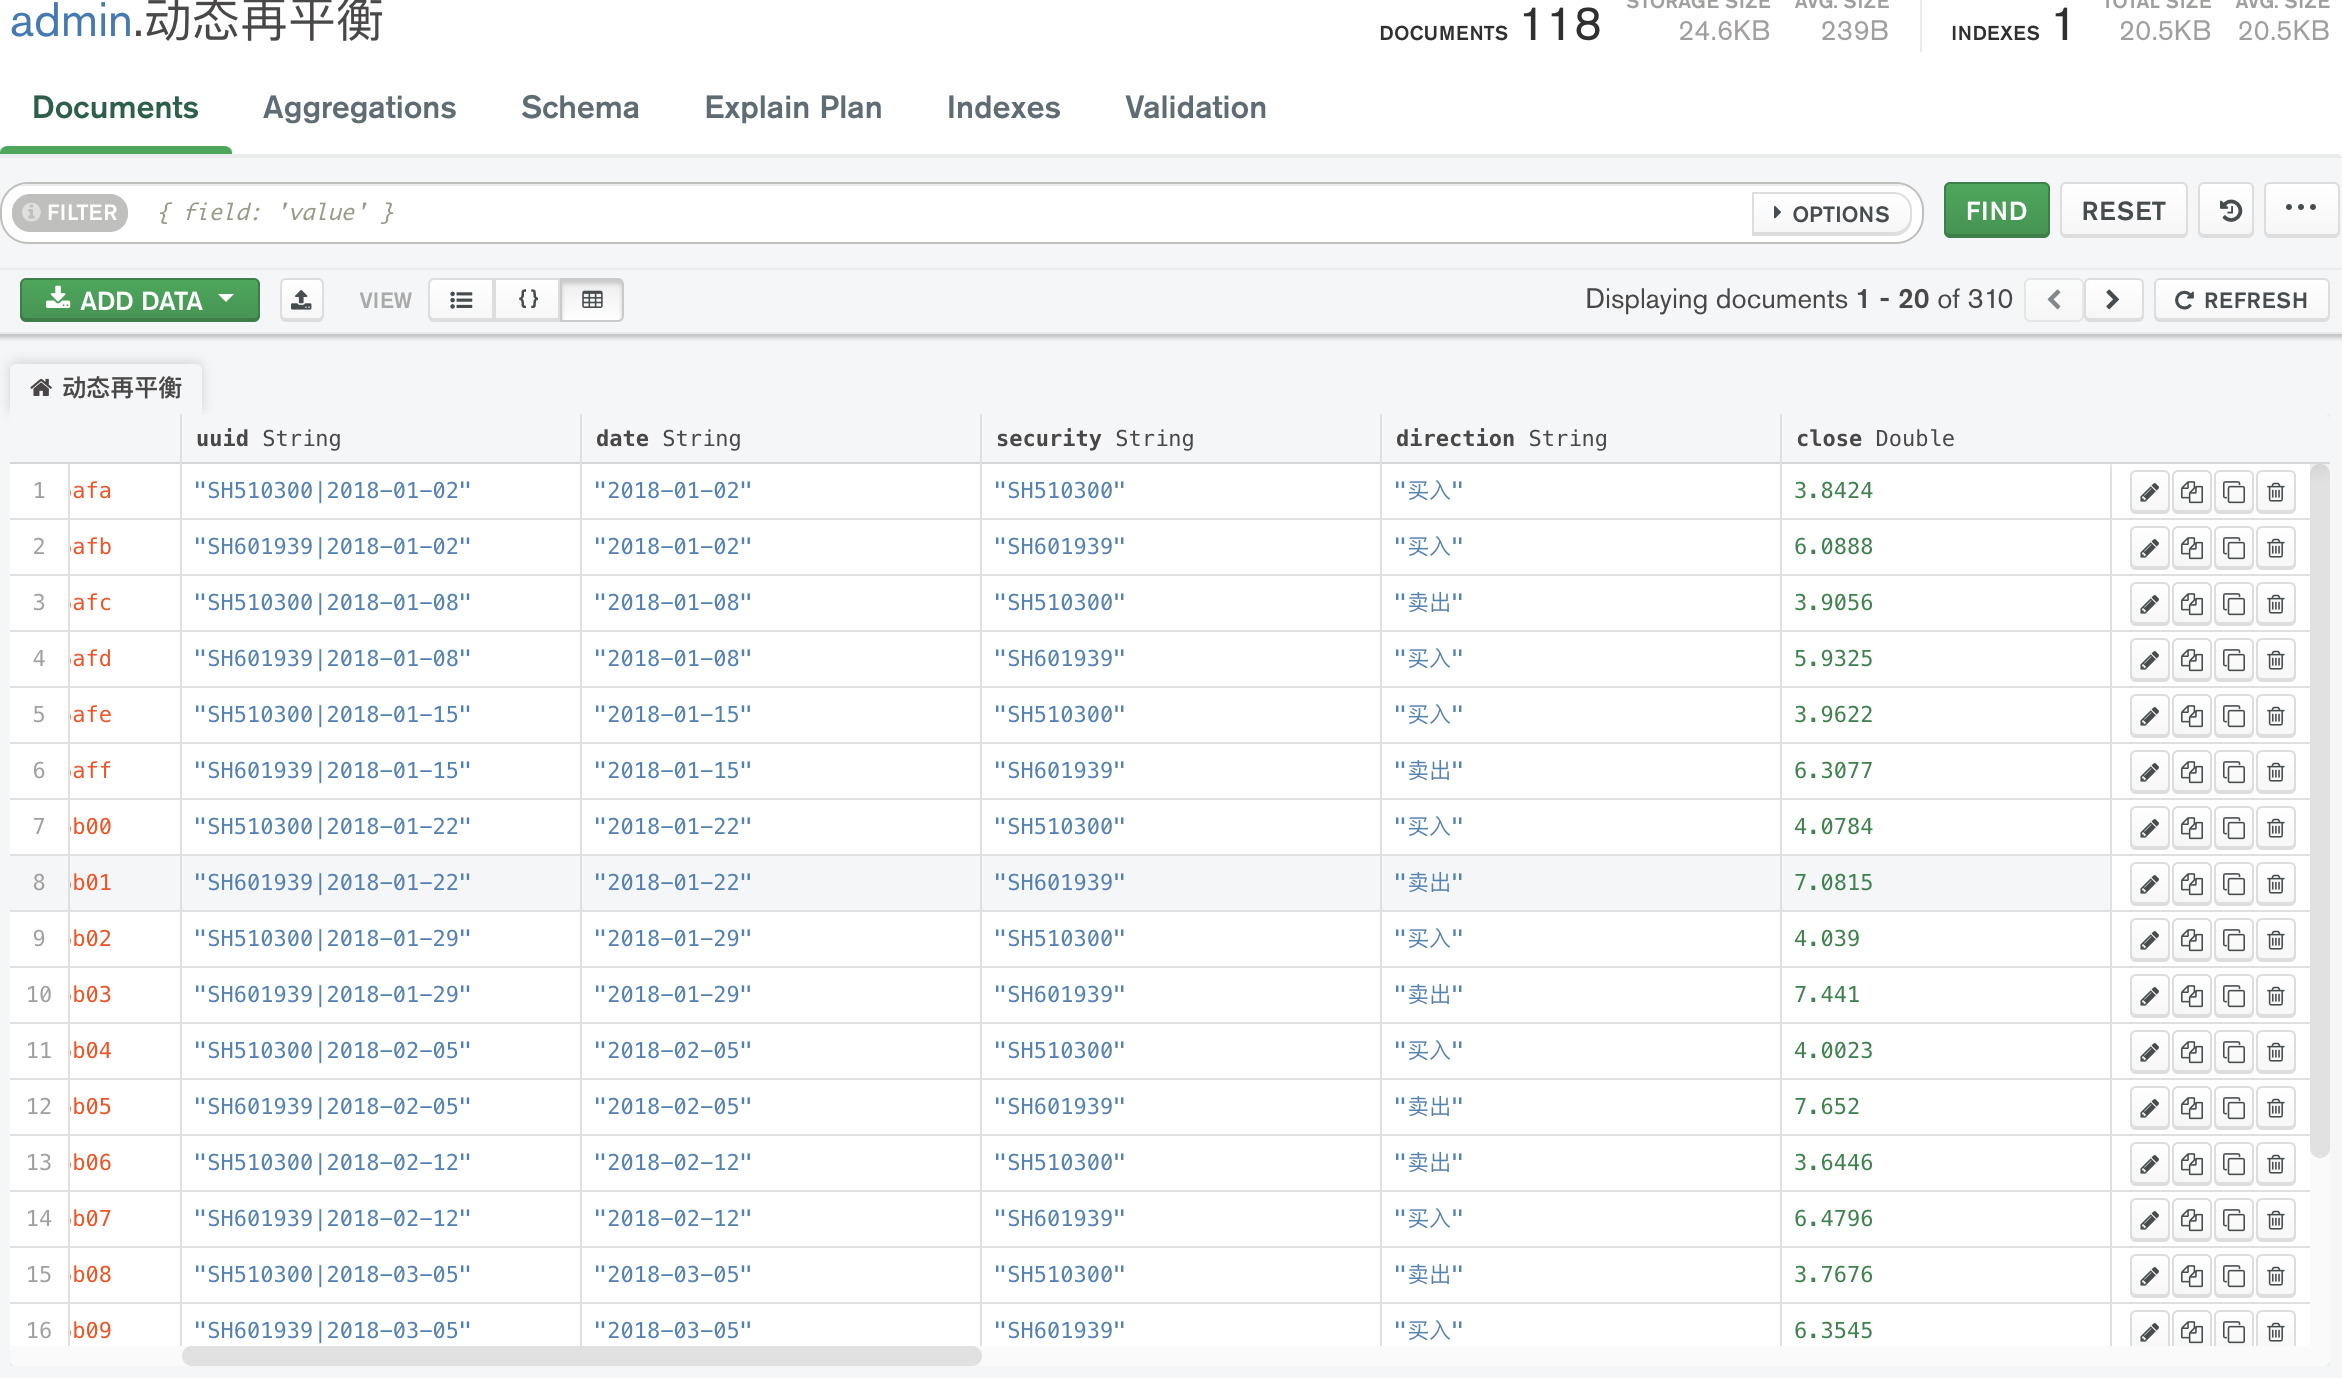The image size is (2342, 1378).
Task: Click the green FIND button
Action: click(x=1995, y=211)
